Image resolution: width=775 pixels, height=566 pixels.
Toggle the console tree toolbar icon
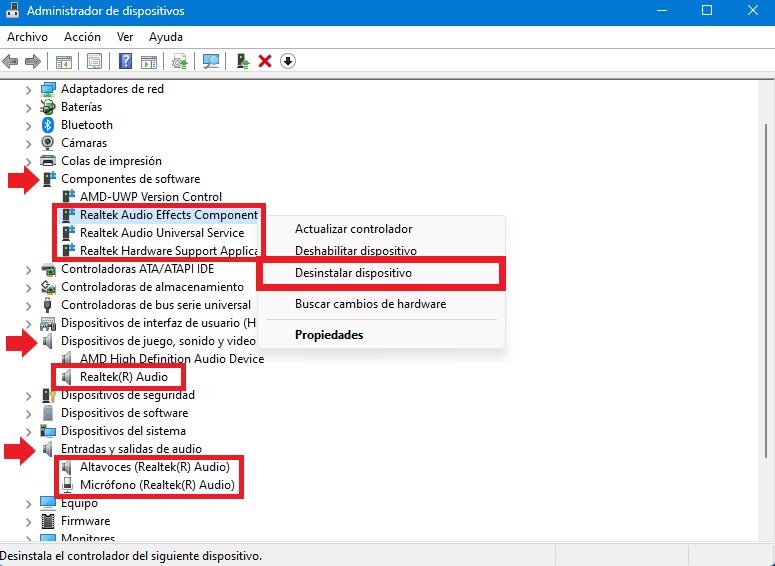coord(64,62)
